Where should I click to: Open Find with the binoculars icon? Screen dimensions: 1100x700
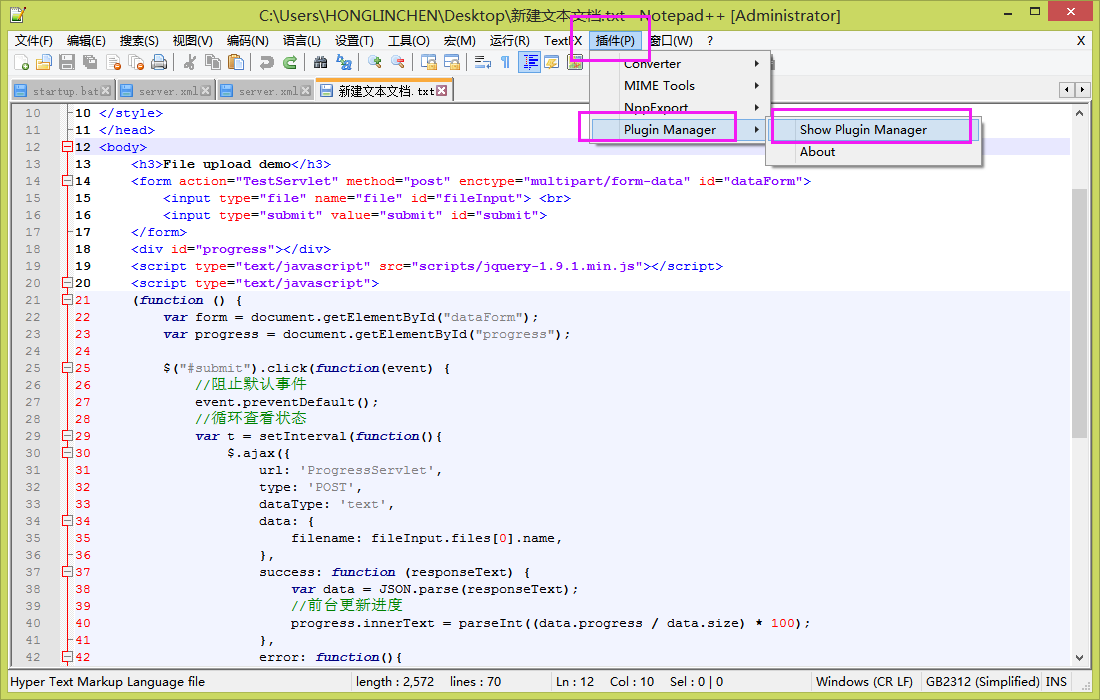pos(320,63)
